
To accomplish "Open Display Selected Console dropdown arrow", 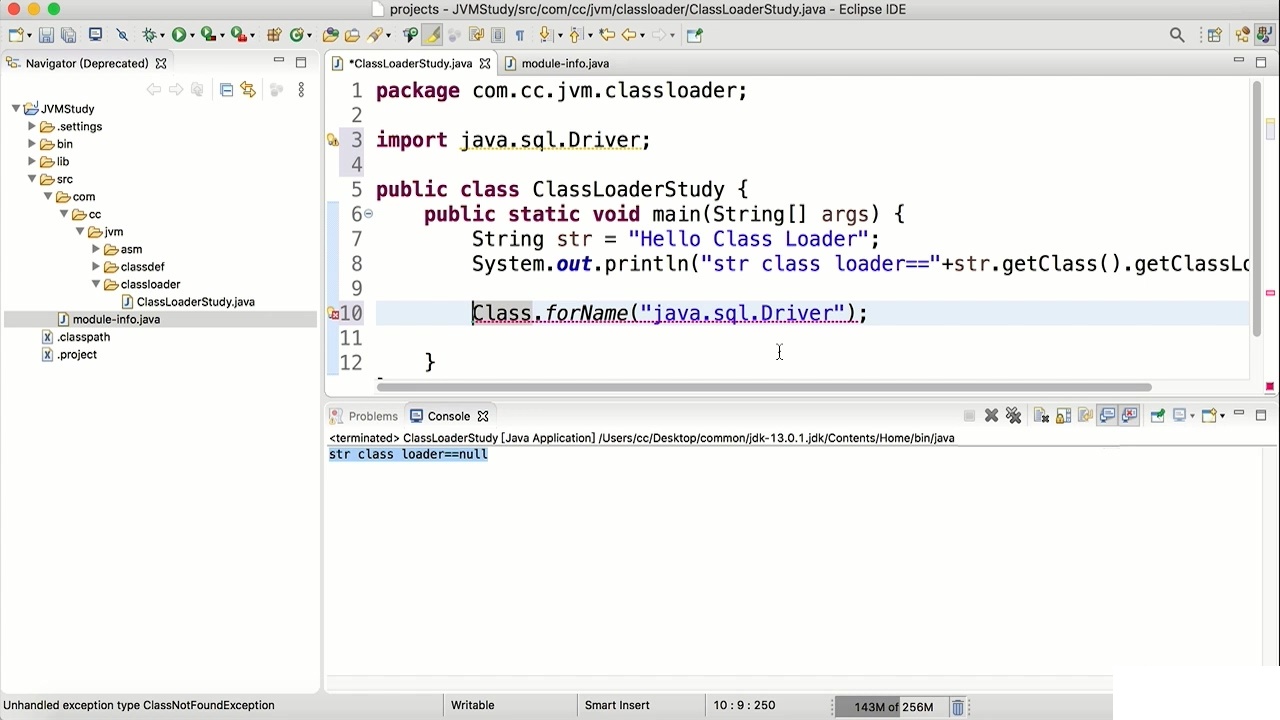I will [x=1192, y=416].
